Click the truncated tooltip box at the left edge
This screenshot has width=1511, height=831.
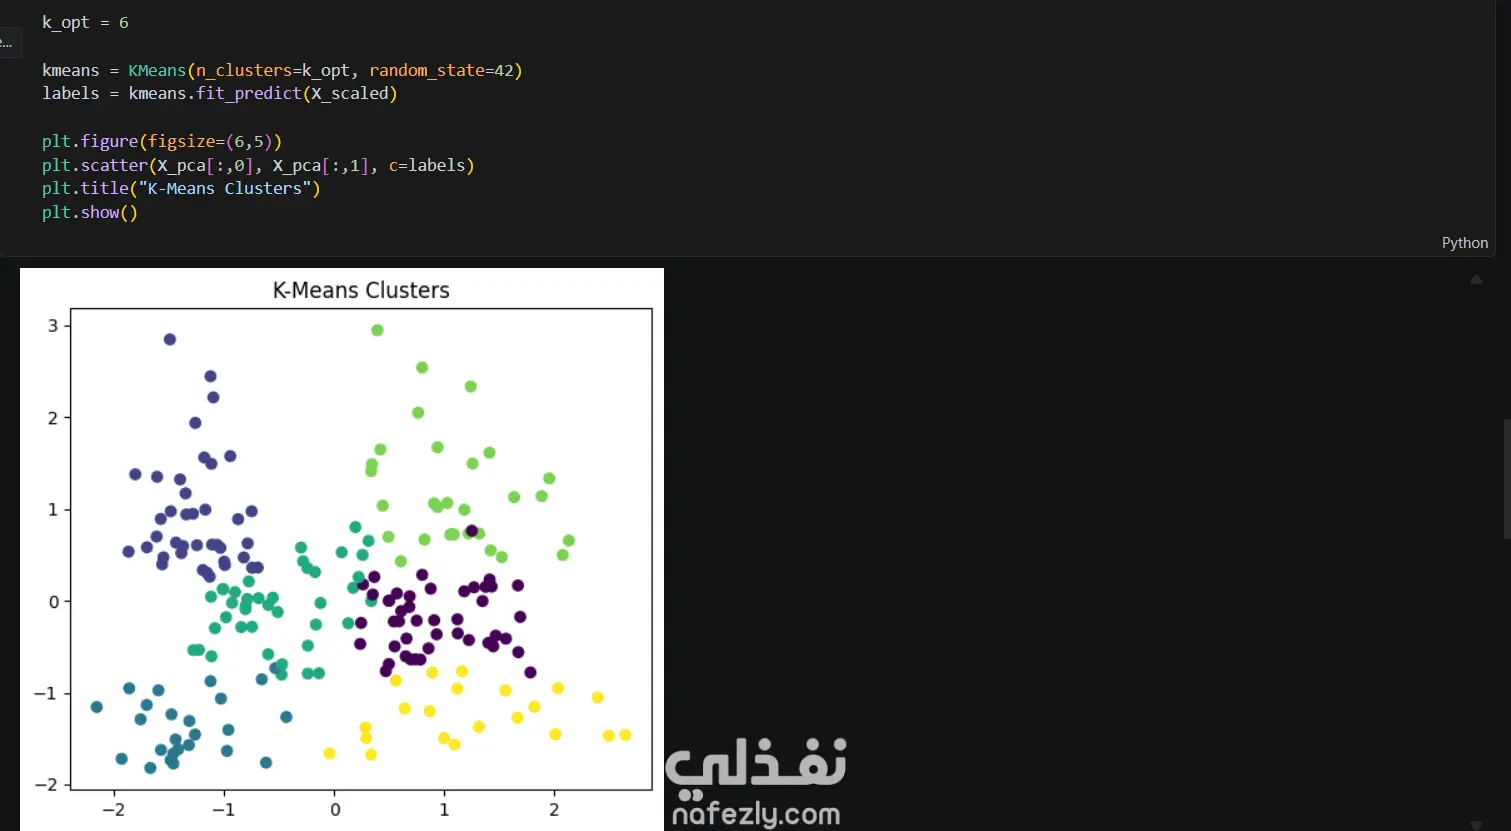[10, 43]
